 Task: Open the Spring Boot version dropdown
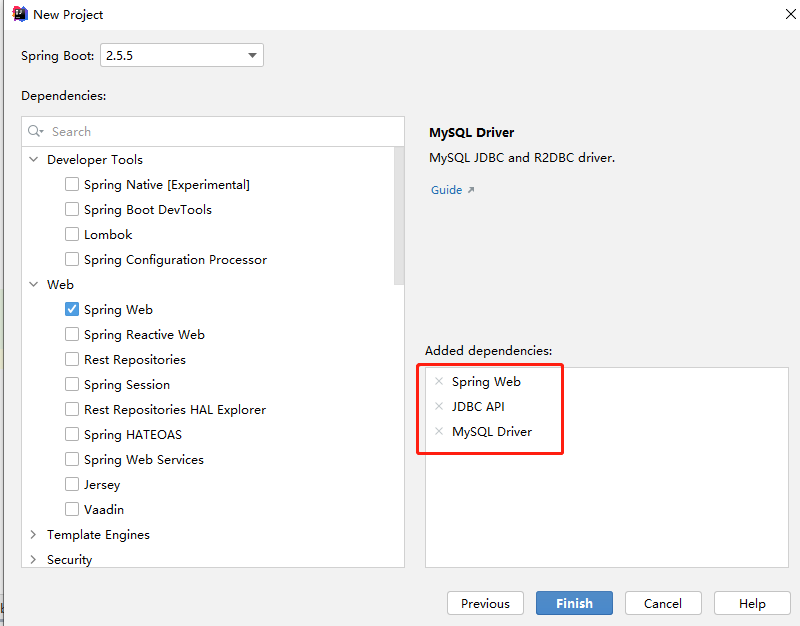pos(182,55)
